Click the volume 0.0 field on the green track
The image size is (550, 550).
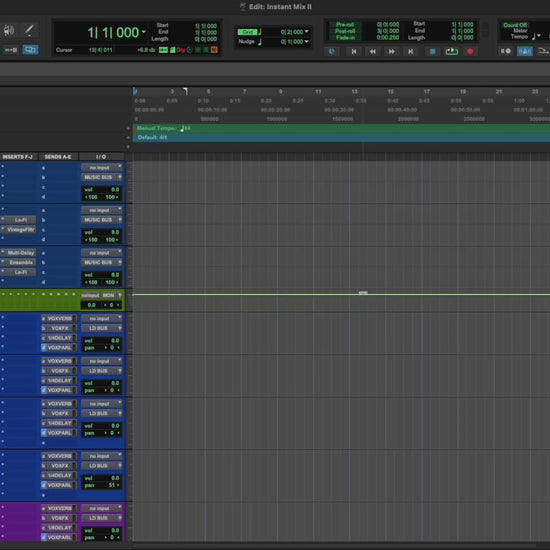pos(91,305)
